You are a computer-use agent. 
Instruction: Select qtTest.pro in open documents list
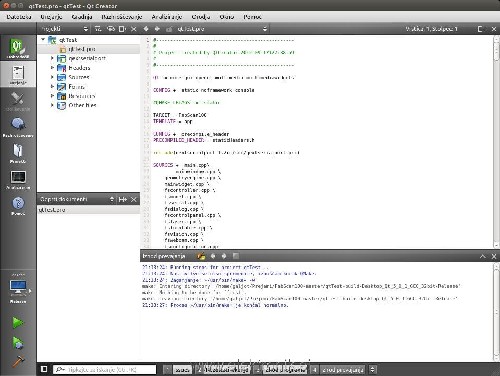(88, 210)
